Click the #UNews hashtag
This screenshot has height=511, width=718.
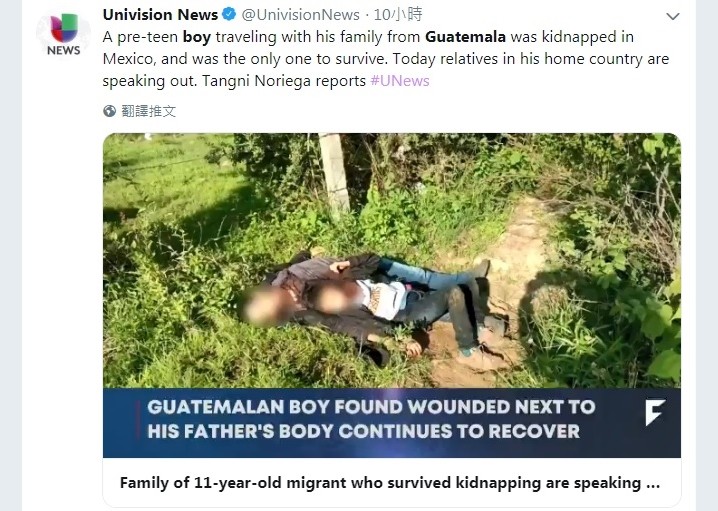click(400, 81)
